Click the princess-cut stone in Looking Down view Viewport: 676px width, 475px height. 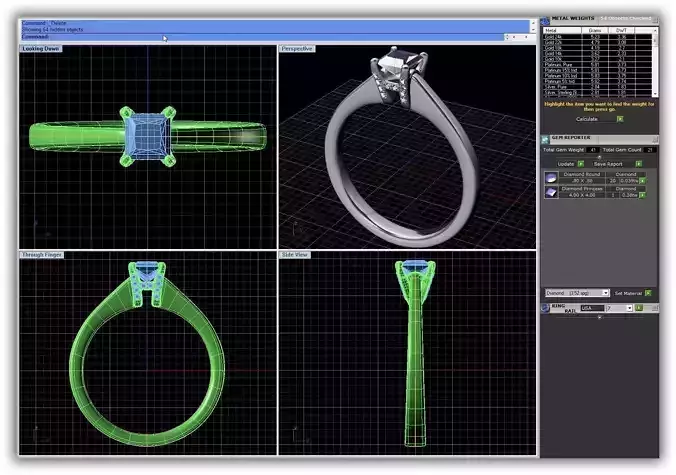tap(148, 136)
